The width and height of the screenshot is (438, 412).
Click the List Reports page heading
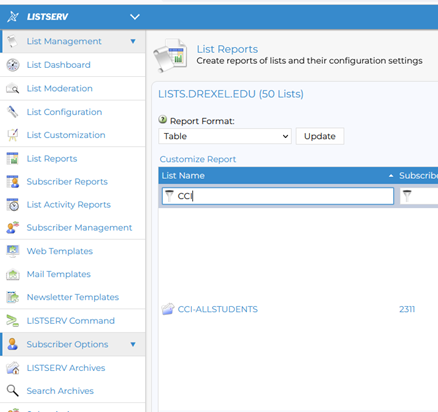[x=227, y=49]
